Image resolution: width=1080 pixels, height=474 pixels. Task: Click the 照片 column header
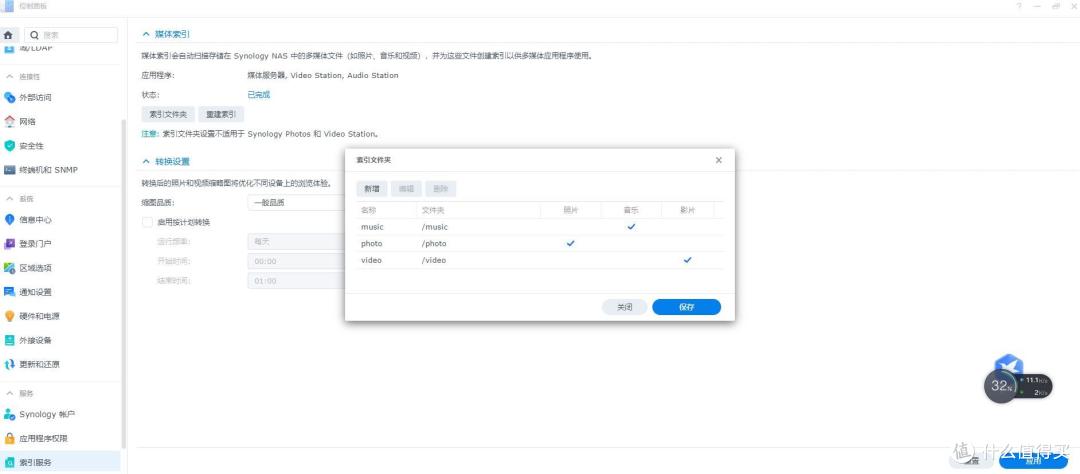[x=571, y=210]
